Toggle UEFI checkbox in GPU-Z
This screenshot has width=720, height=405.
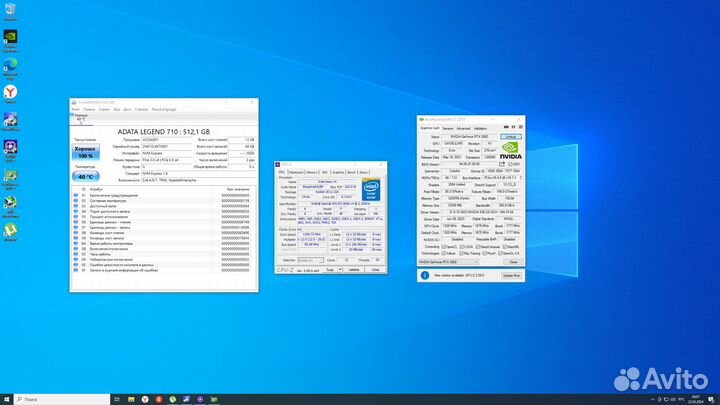pos(511,164)
